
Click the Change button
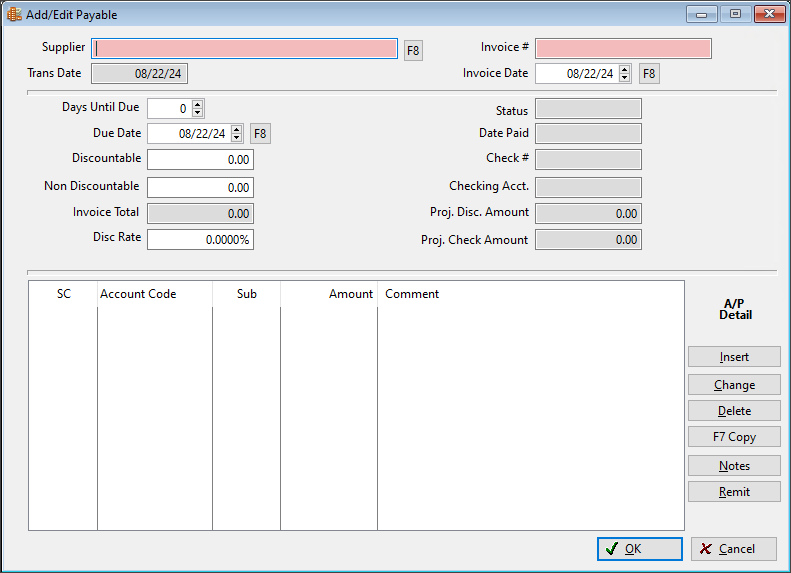(734, 385)
